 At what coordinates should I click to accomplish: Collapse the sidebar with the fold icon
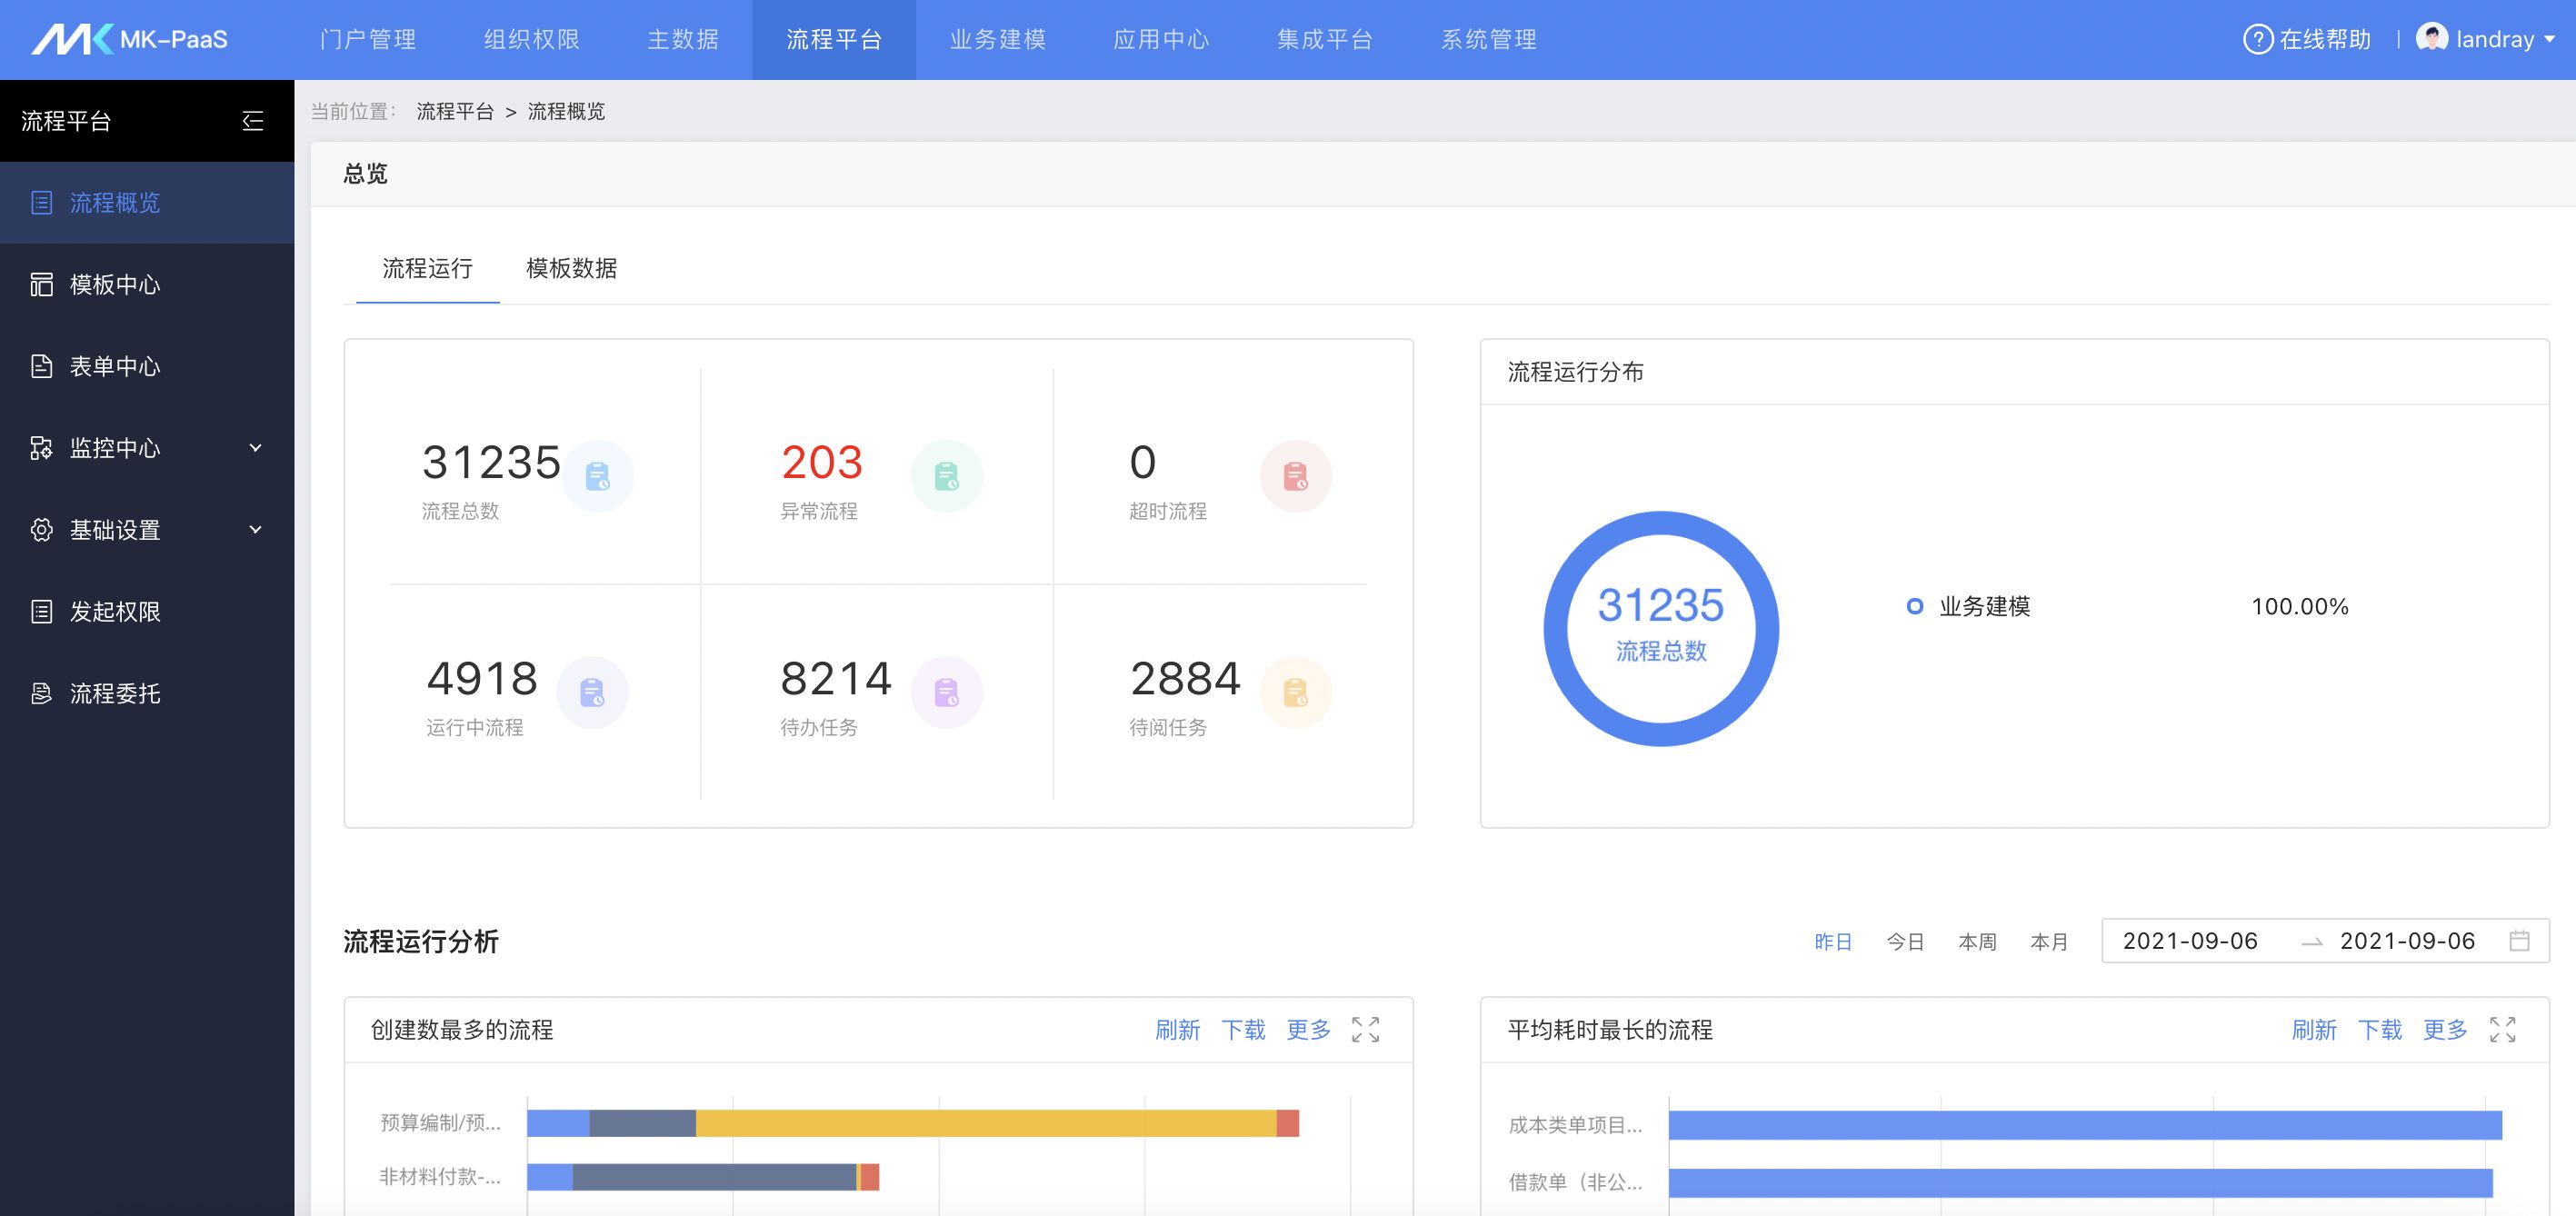(253, 121)
